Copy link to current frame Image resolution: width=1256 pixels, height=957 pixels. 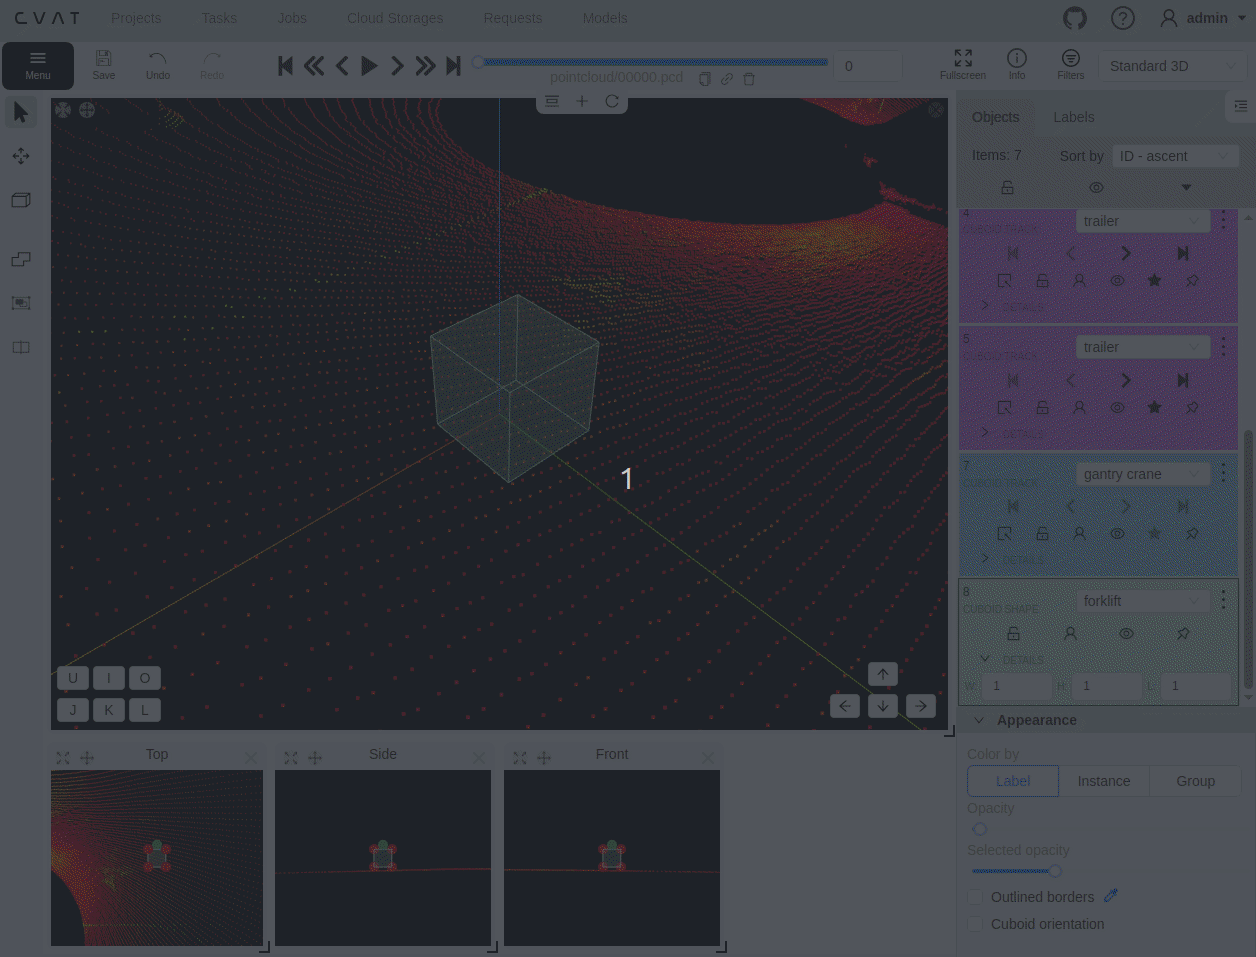(727, 79)
